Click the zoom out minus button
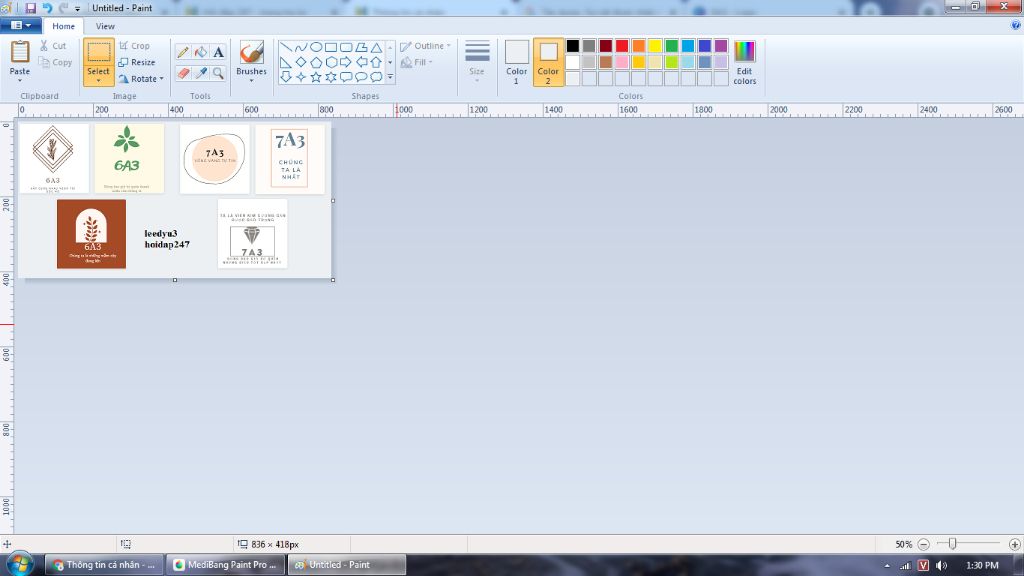The image size is (1024, 576). coord(923,544)
